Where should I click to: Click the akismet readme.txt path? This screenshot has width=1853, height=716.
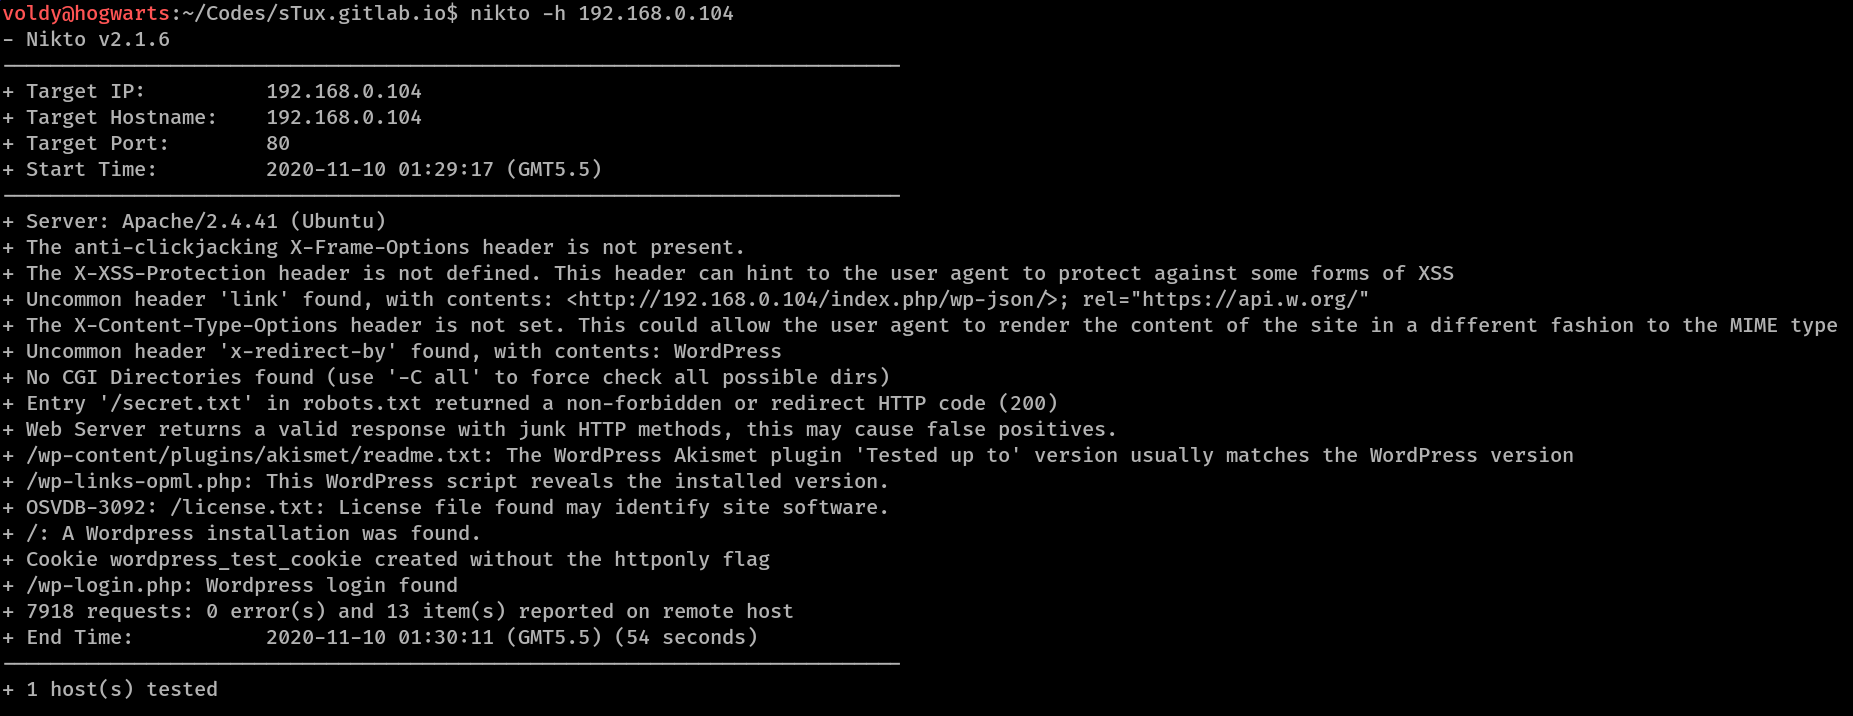click(259, 455)
